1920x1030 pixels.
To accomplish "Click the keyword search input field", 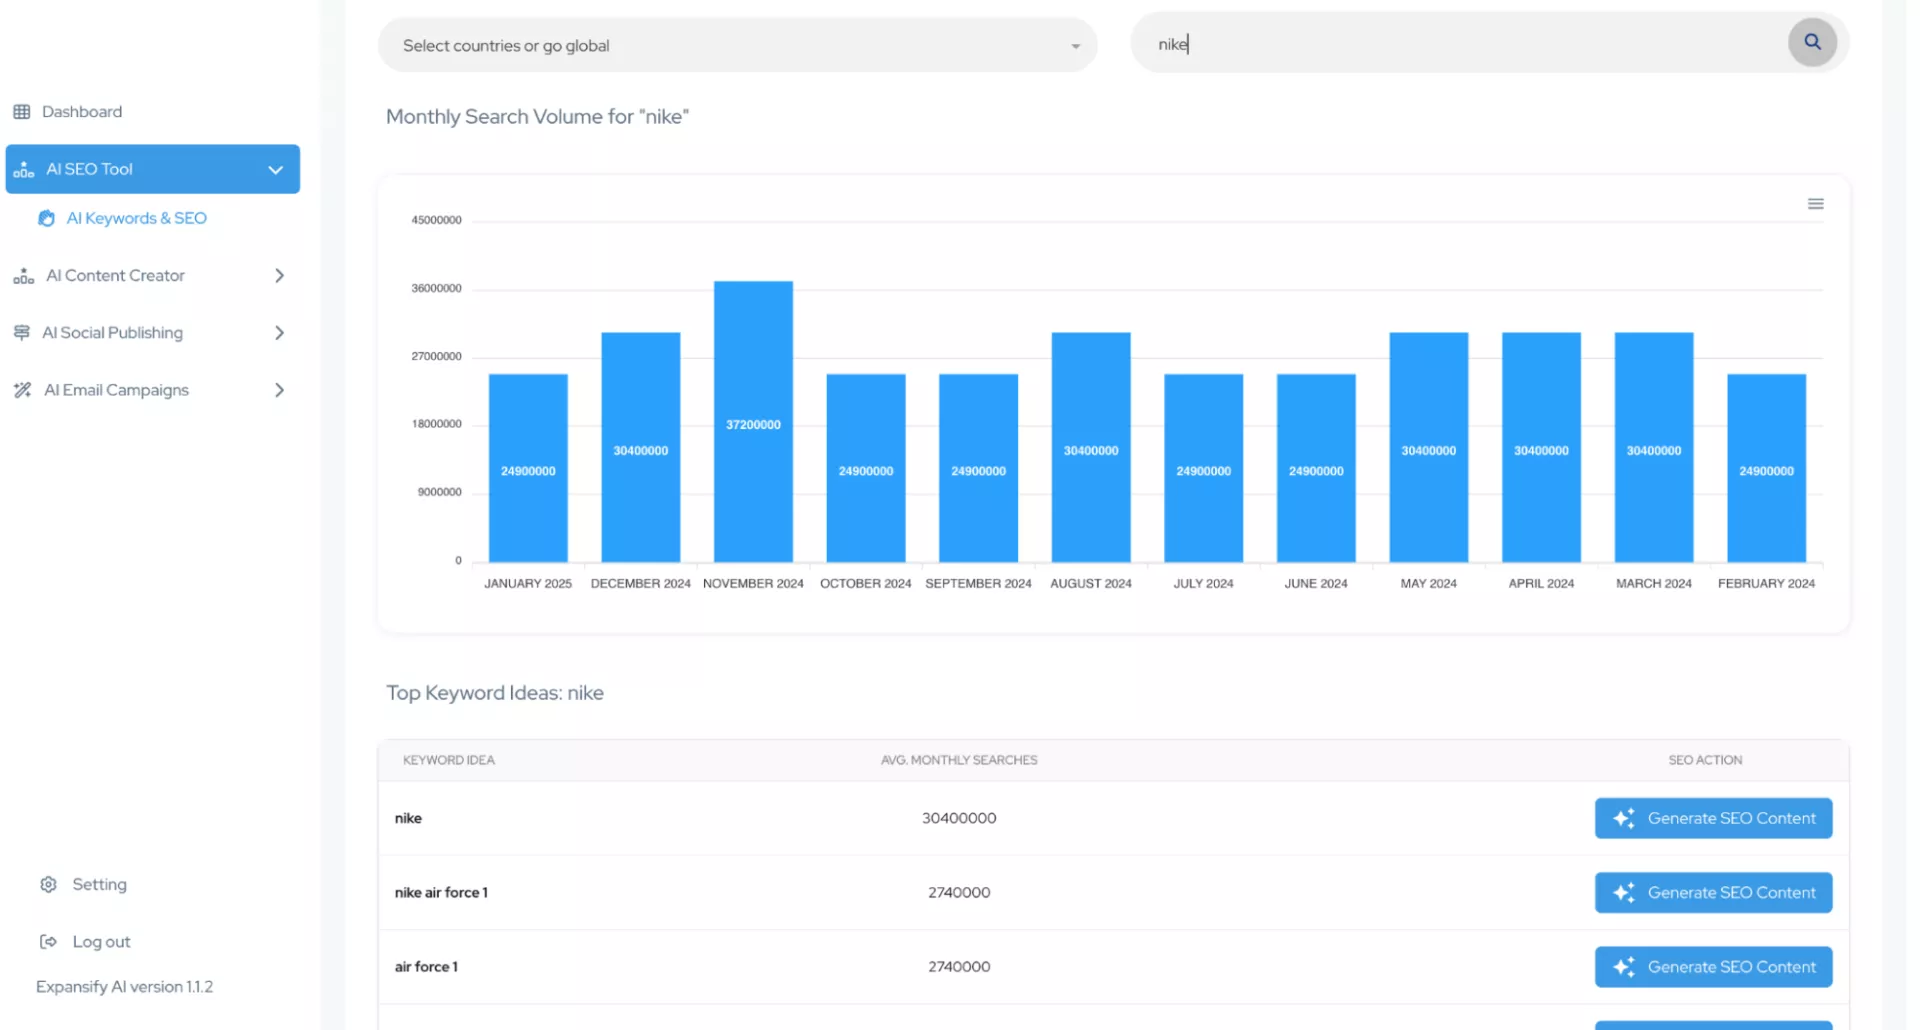I will coord(1460,44).
